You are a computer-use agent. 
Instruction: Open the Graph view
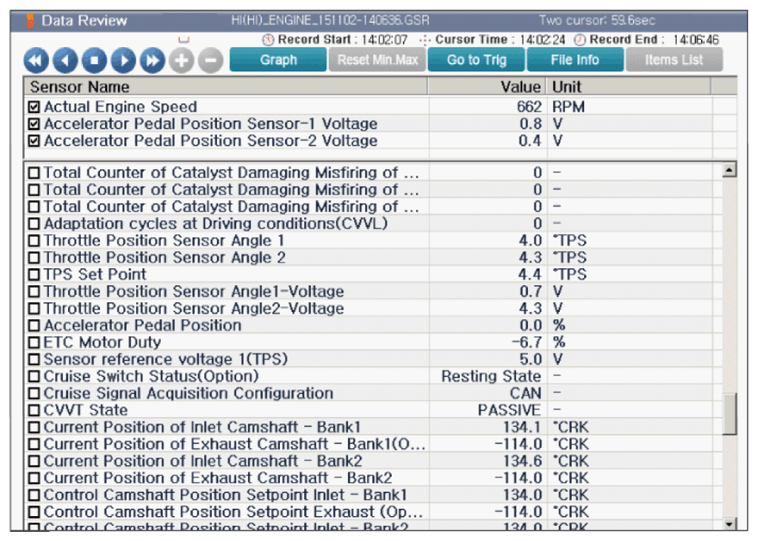278,60
